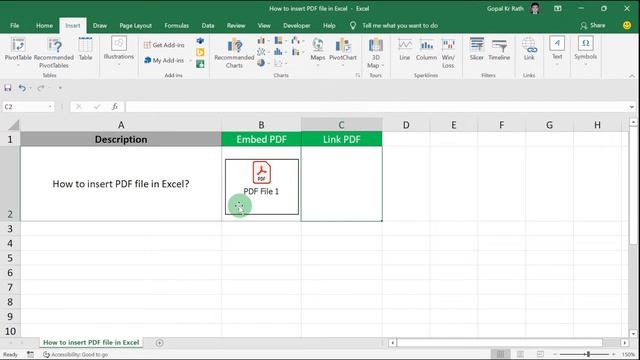Insert a Win/Loss sparkline
Screen dimensions: 640x360
(448, 53)
